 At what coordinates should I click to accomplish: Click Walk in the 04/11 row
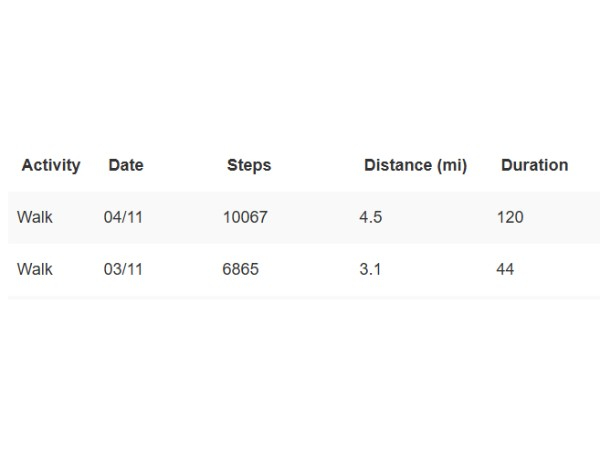(35, 218)
